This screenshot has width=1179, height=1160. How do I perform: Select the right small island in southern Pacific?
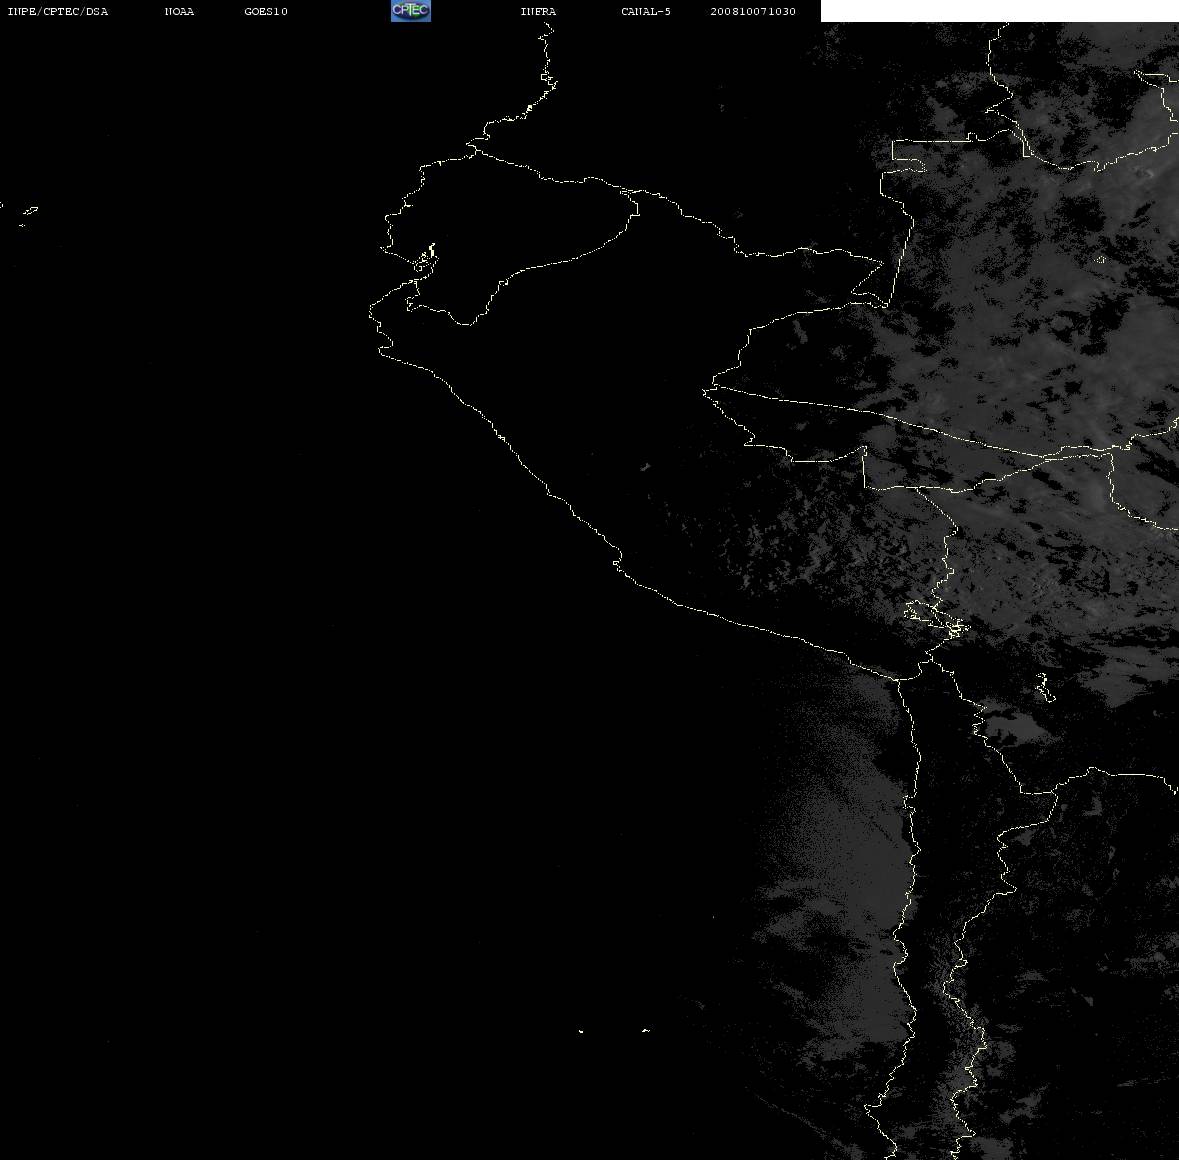645,1030
